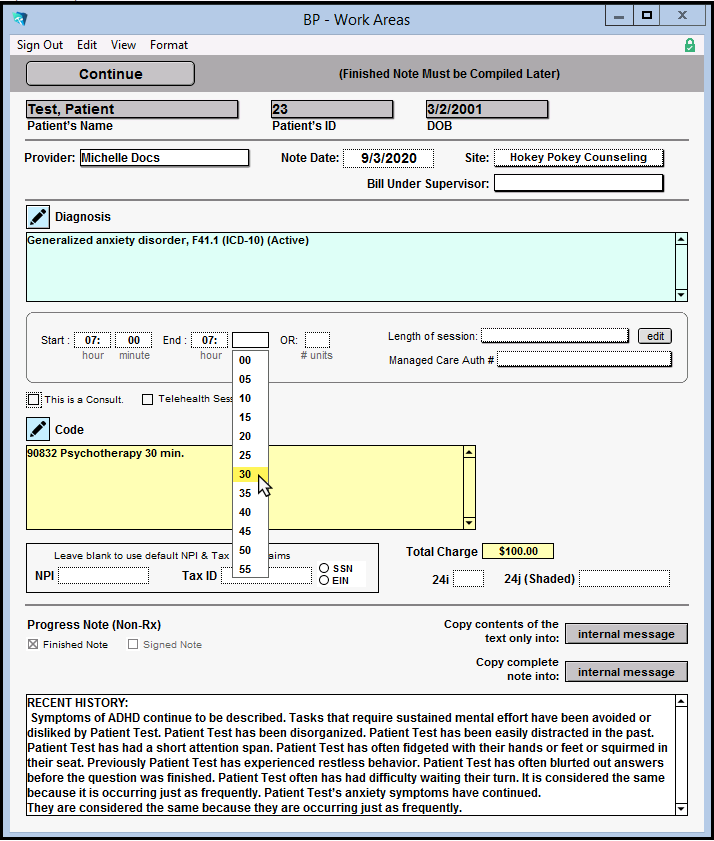Check the This is a Consult box
The height and width of the screenshot is (841, 714).
coord(34,400)
